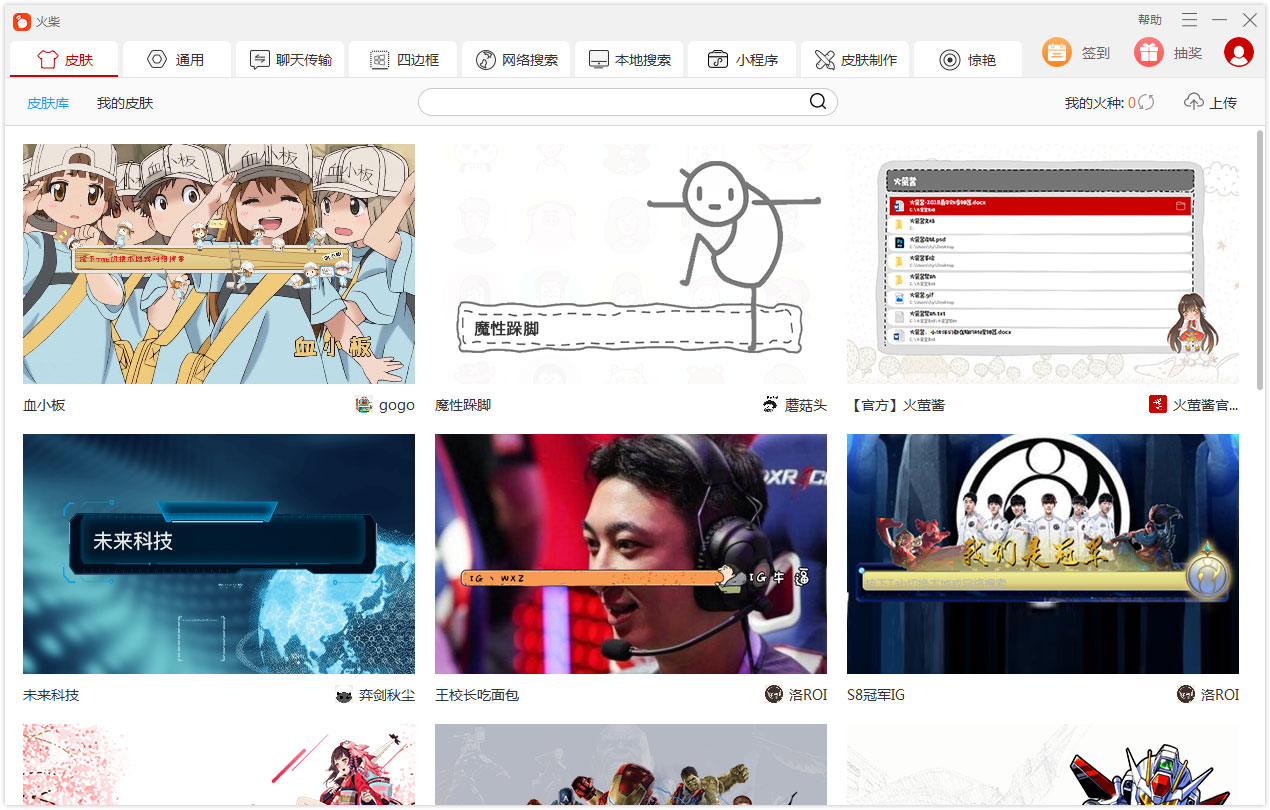Select the 魔性跺脚 skin thumbnail

(x=631, y=264)
